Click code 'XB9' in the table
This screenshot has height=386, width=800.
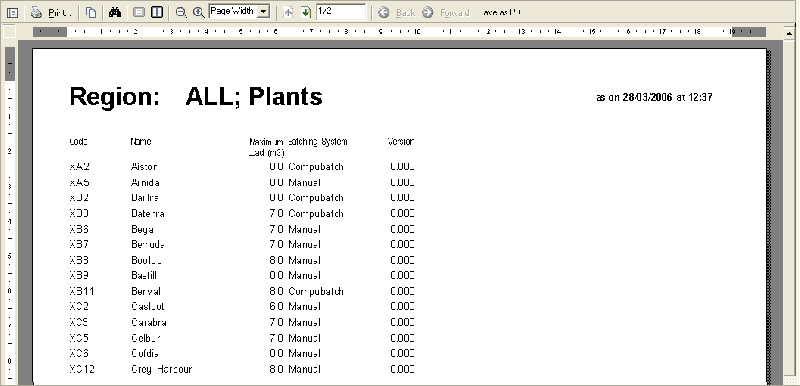pyautogui.click(x=79, y=275)
